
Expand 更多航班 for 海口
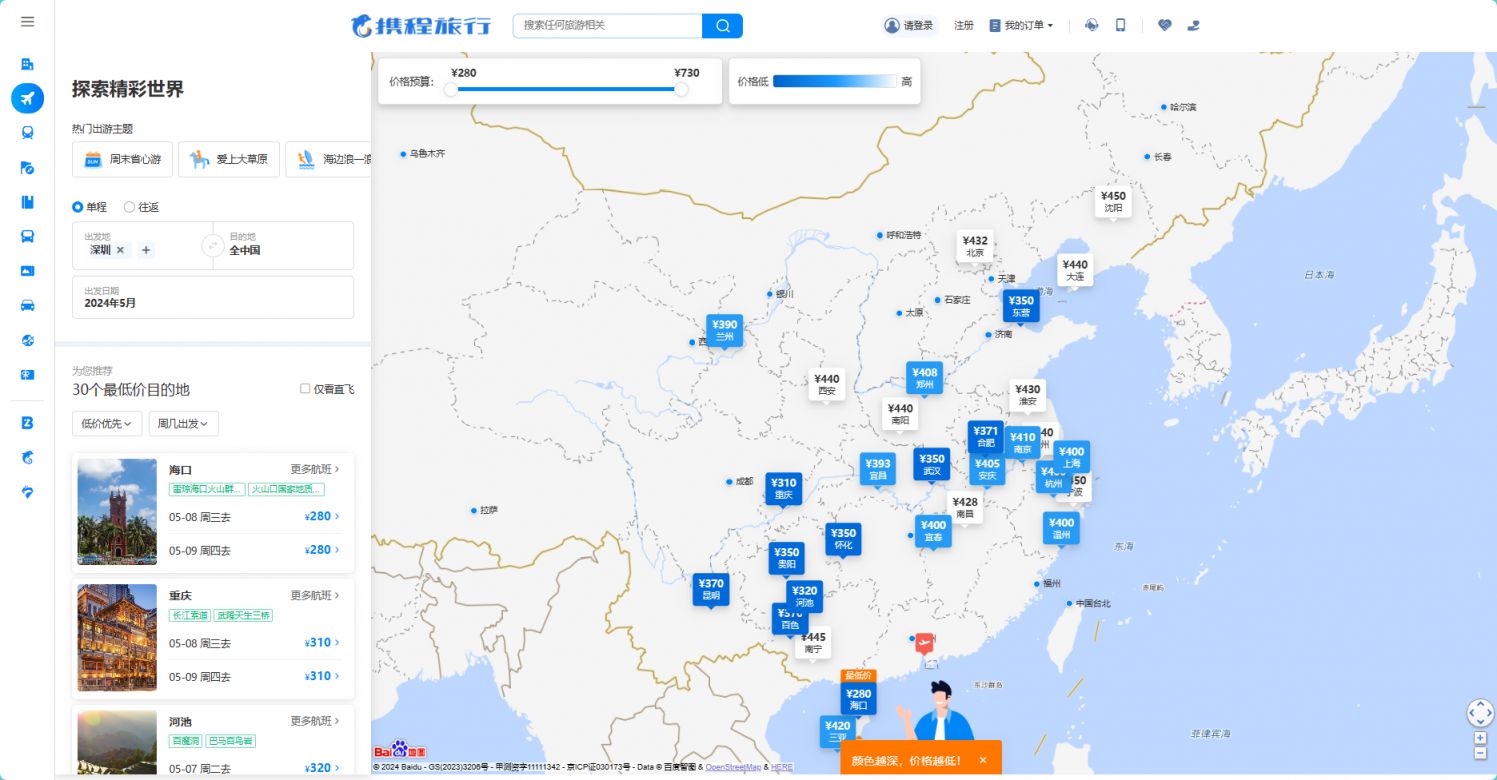click(315, 468)
